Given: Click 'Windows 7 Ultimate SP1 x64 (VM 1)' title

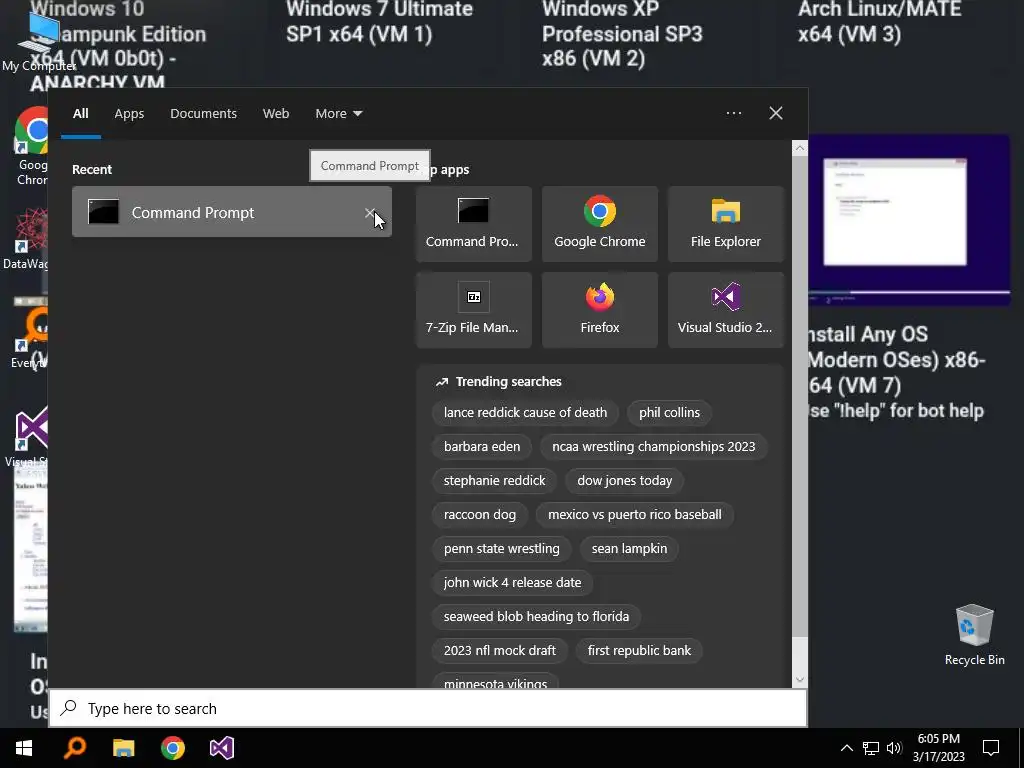Looking at the screenshot, I should pos(379,22).
